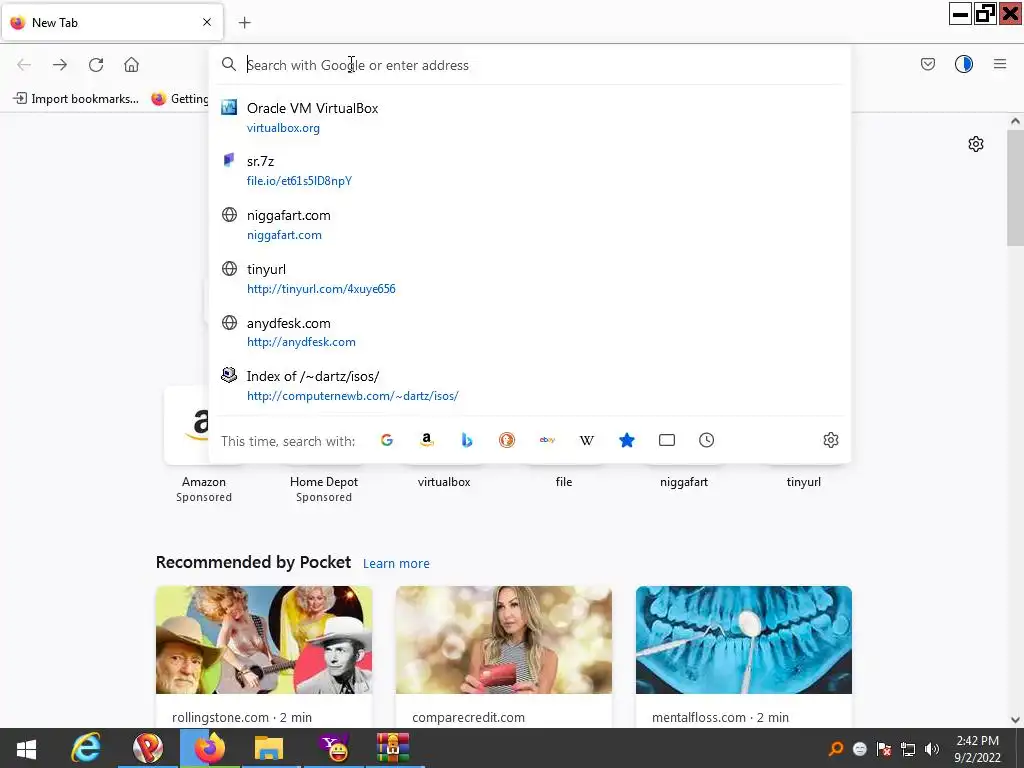This screenshot has height=768, width=1024.
Task: Open the Firefox hamburger application menu
Action: [x=999, y=64]
